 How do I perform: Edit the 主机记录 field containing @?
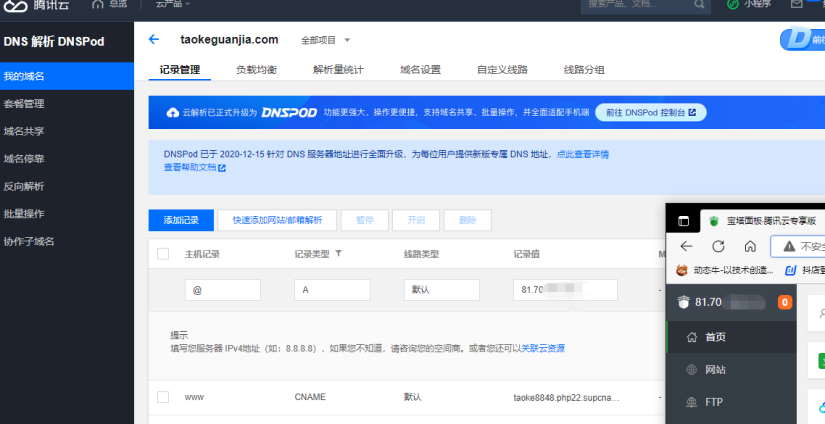223,290
